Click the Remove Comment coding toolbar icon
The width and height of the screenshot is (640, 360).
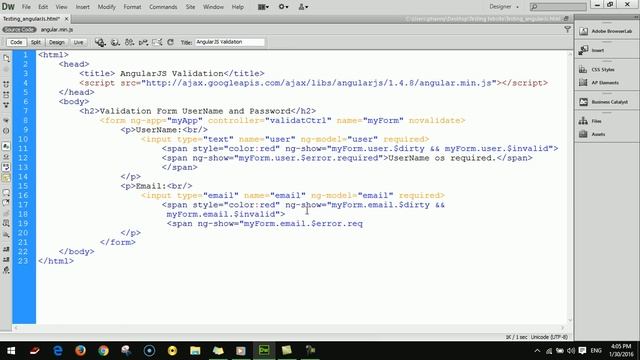[6, 203]
